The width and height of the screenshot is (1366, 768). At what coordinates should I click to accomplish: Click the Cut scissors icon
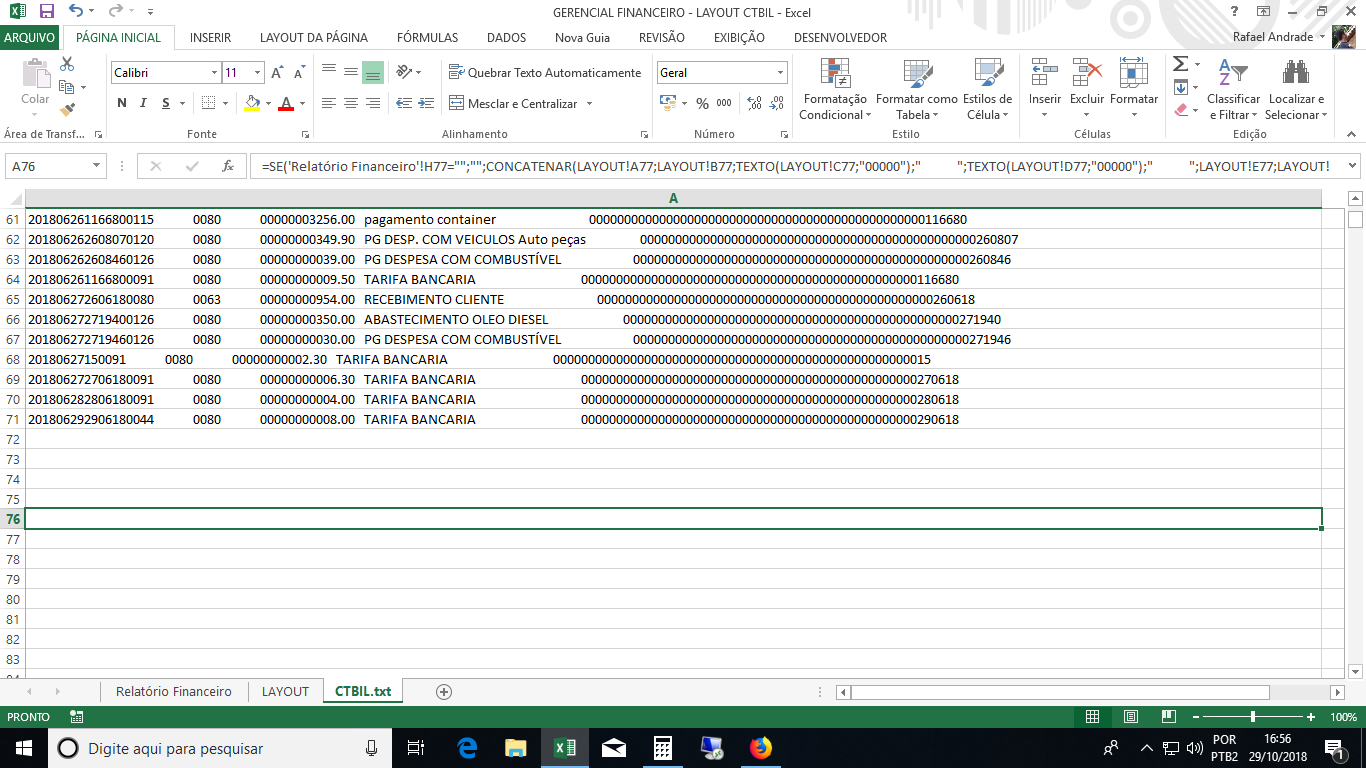(67, 64)
